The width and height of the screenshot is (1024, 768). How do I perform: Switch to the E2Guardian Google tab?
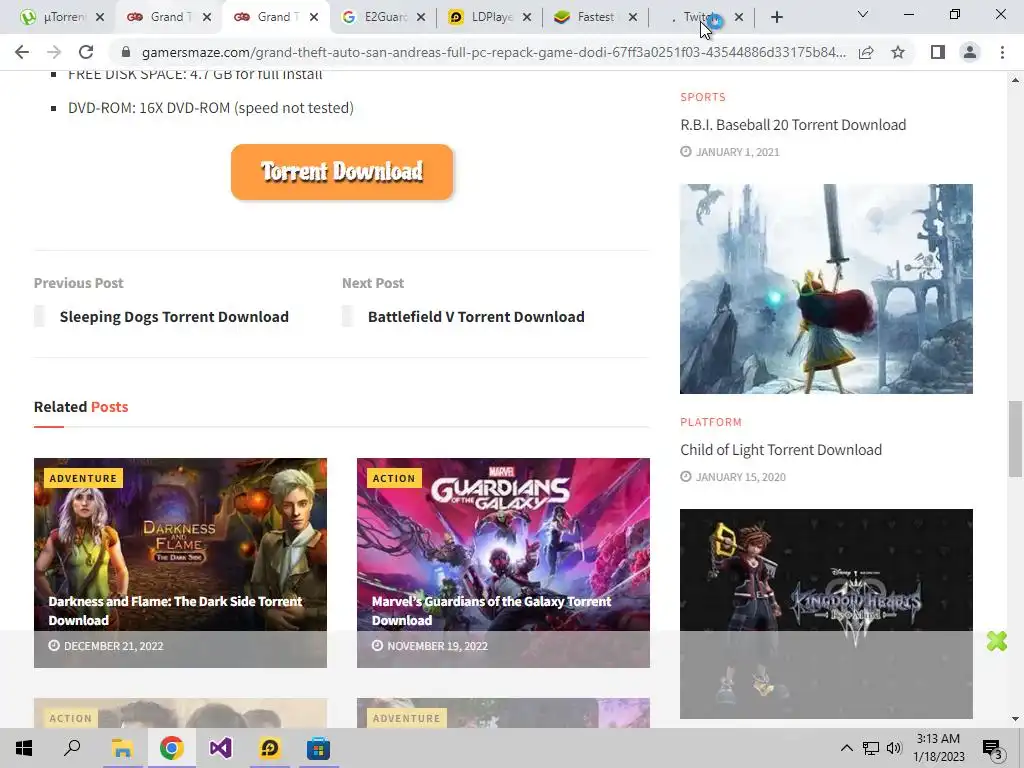point(385,17)
